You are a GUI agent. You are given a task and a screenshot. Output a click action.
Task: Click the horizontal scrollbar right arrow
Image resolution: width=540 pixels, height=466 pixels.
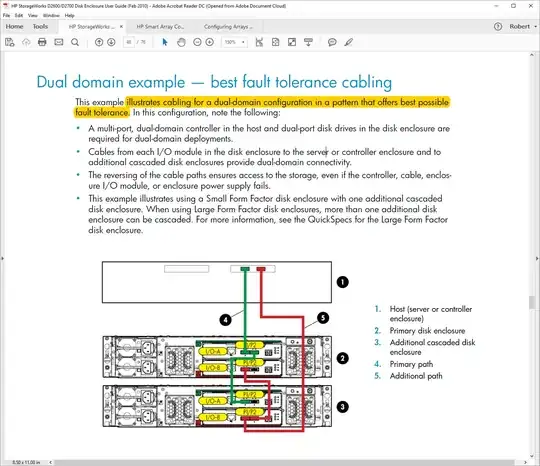click(526, 462)
